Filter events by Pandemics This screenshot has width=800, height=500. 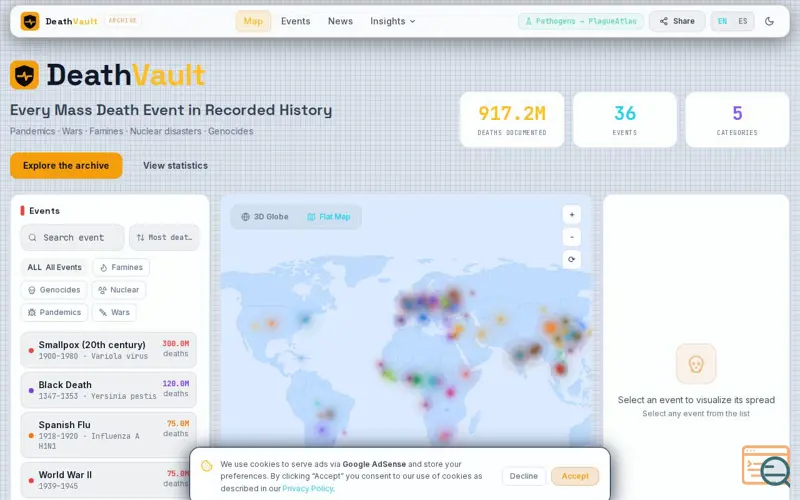click(x=55, y=312)
